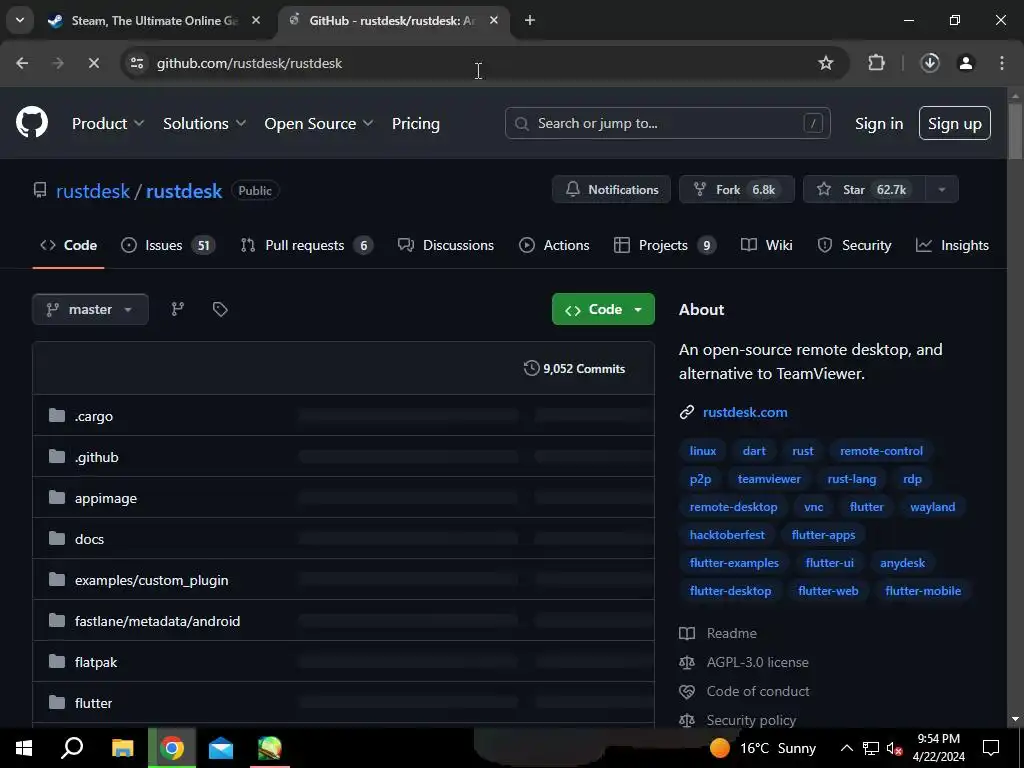View the 9,052 Commits history

click(x=575, y=369)
